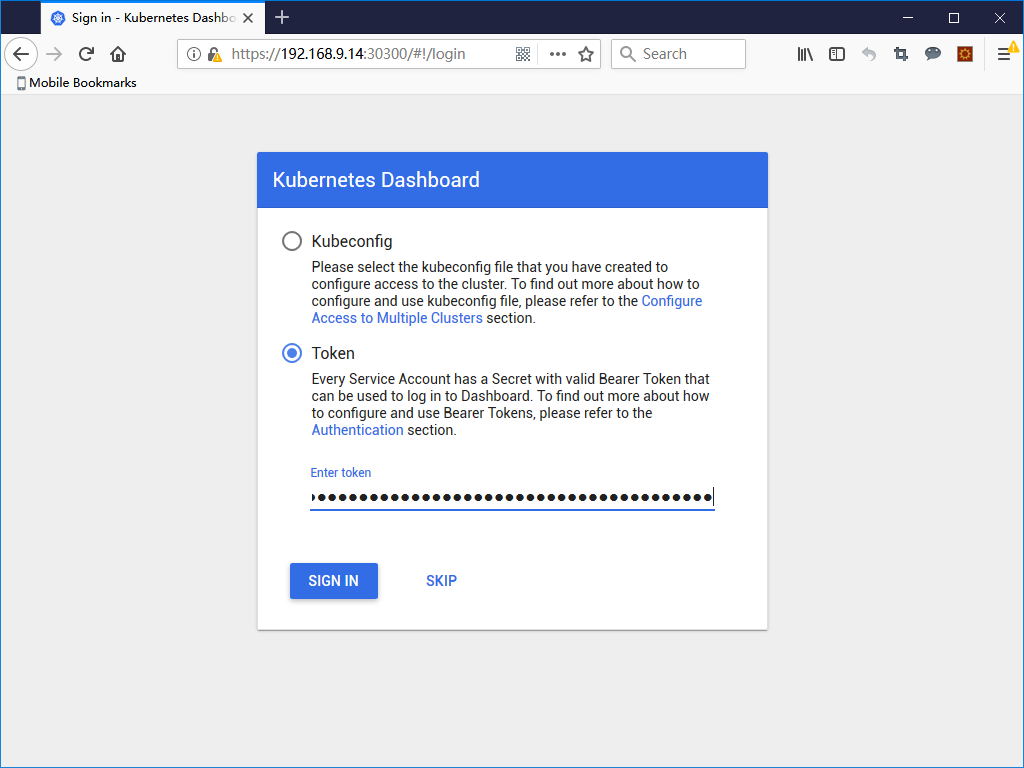Click the crop screenshot toolbar icon

coord(901,54)
